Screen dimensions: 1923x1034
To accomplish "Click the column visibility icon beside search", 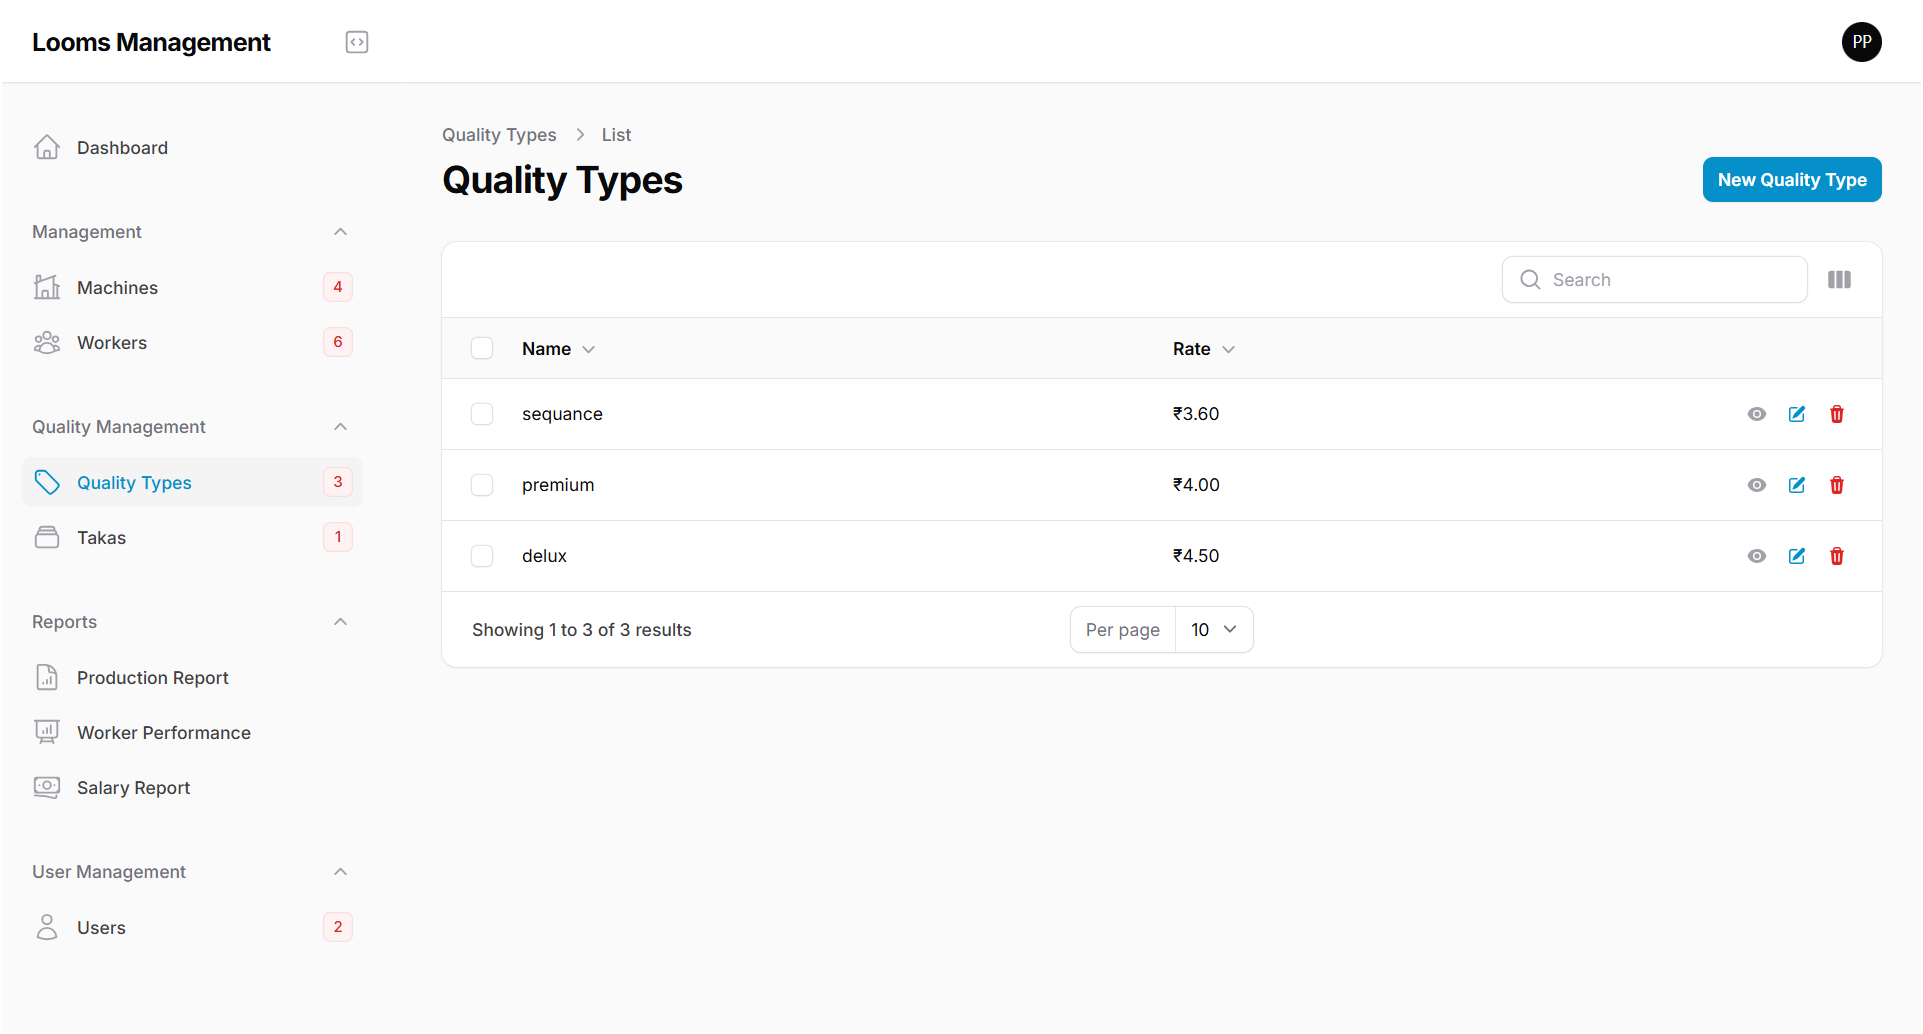I will pyautogui.click(x=1839, y=279).
